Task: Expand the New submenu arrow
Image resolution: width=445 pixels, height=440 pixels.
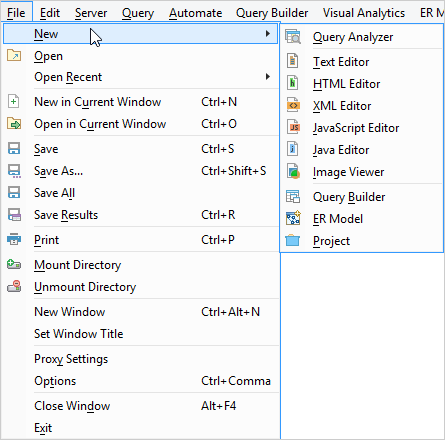Action: pos(268,34)
